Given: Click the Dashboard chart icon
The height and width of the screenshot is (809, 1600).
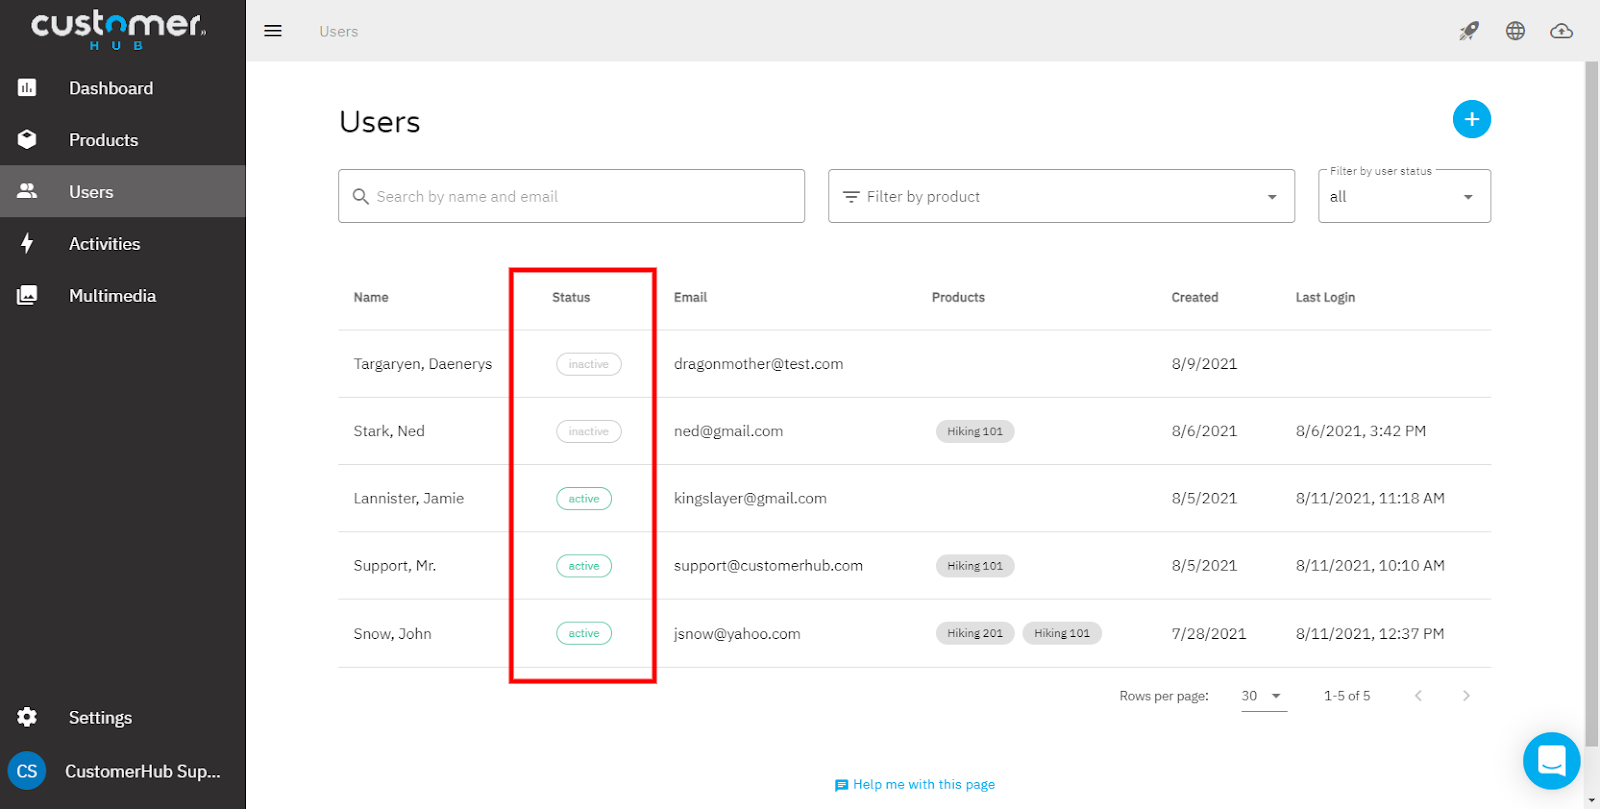Looking at the screenshot, I should click(27, 88).
